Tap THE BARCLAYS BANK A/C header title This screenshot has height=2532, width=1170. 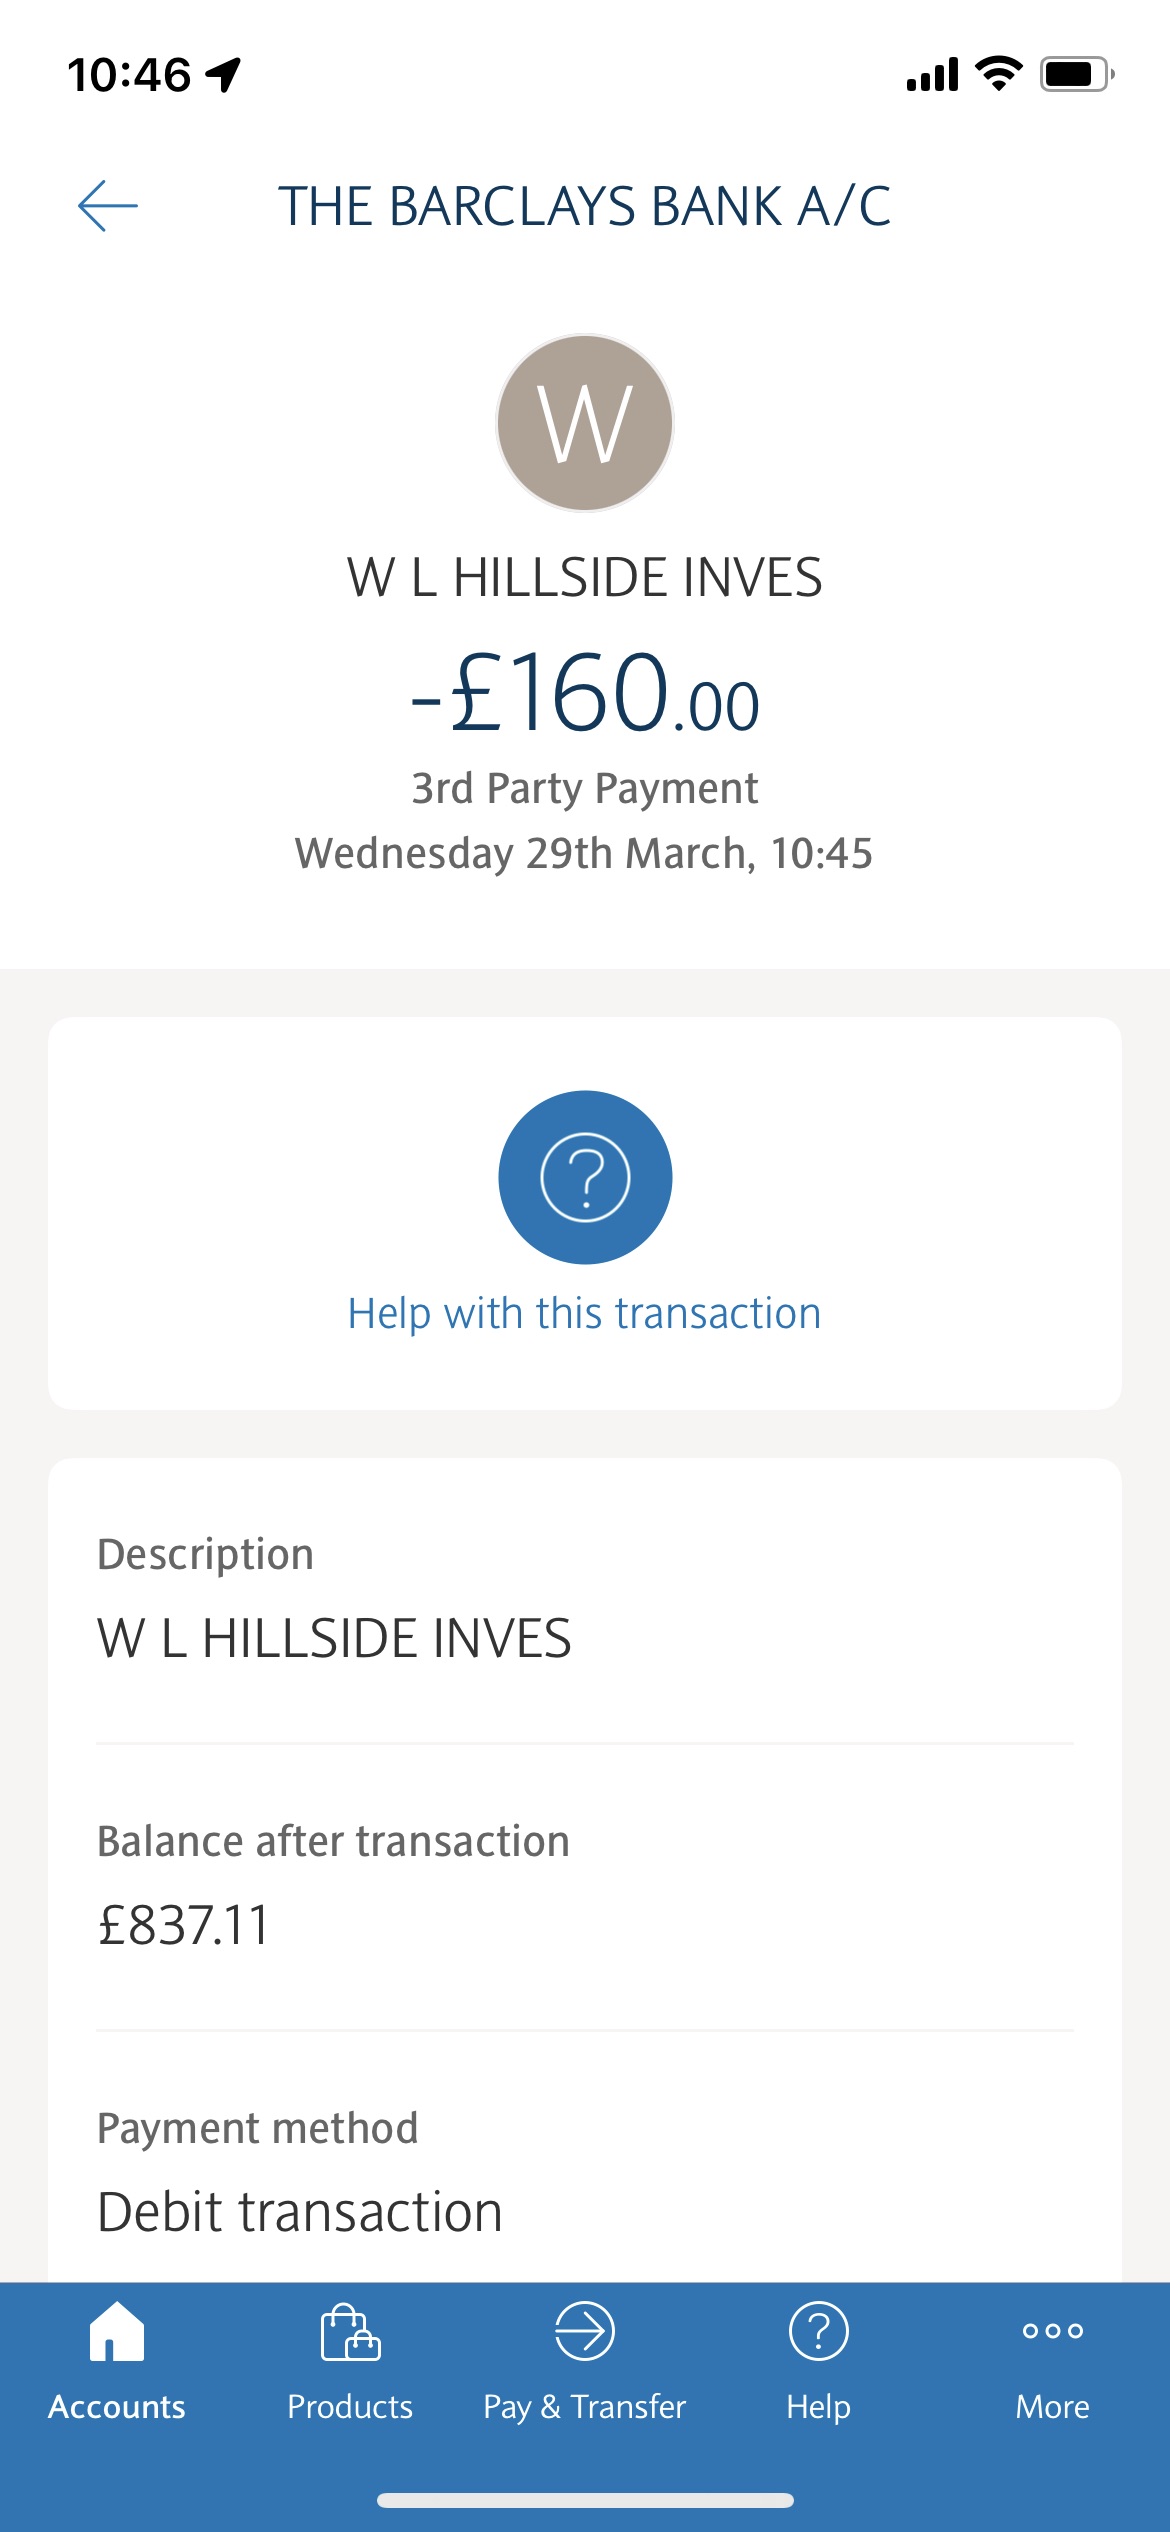pyautogui.click(x=585, y=206)
